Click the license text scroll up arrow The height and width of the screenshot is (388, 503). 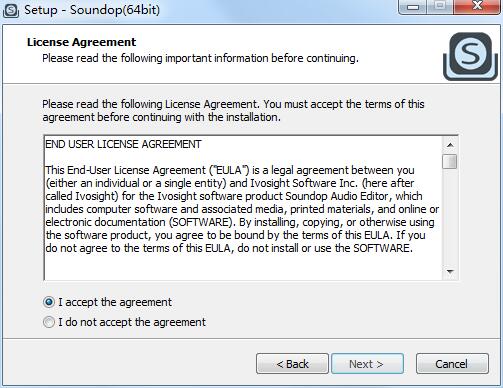450,145
